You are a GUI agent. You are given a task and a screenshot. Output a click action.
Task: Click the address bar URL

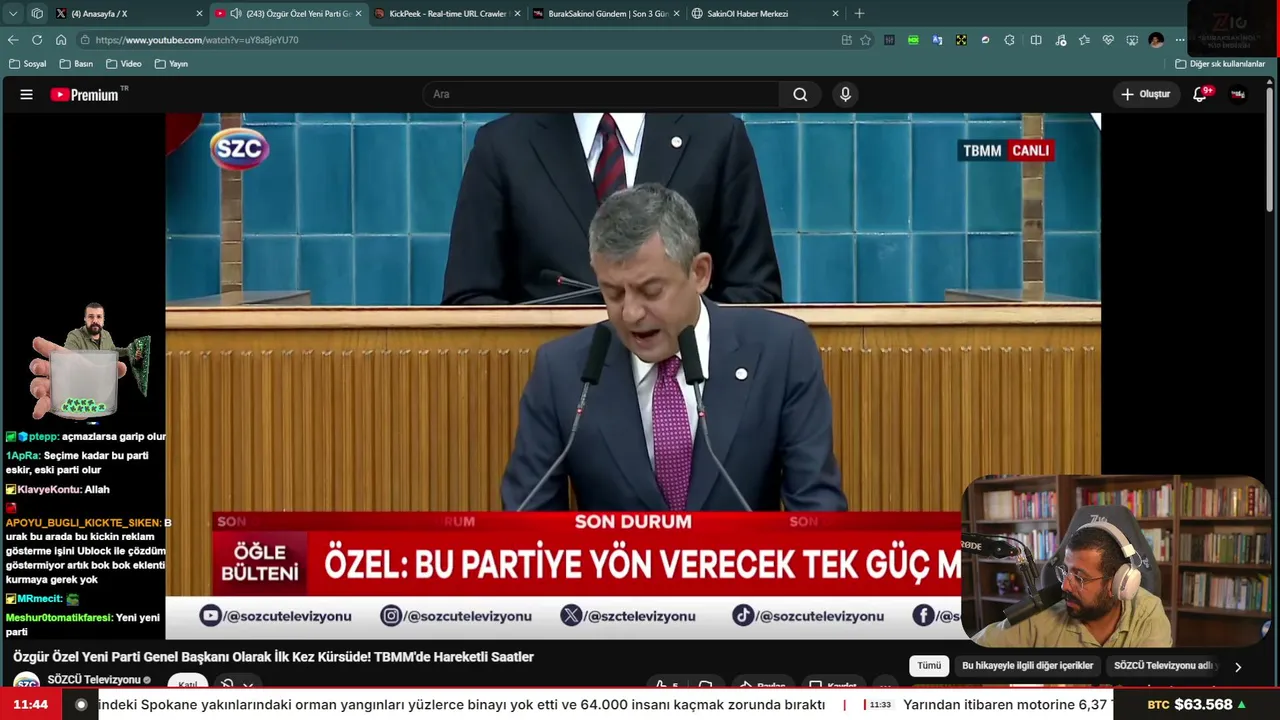click(x=197, y=40)
